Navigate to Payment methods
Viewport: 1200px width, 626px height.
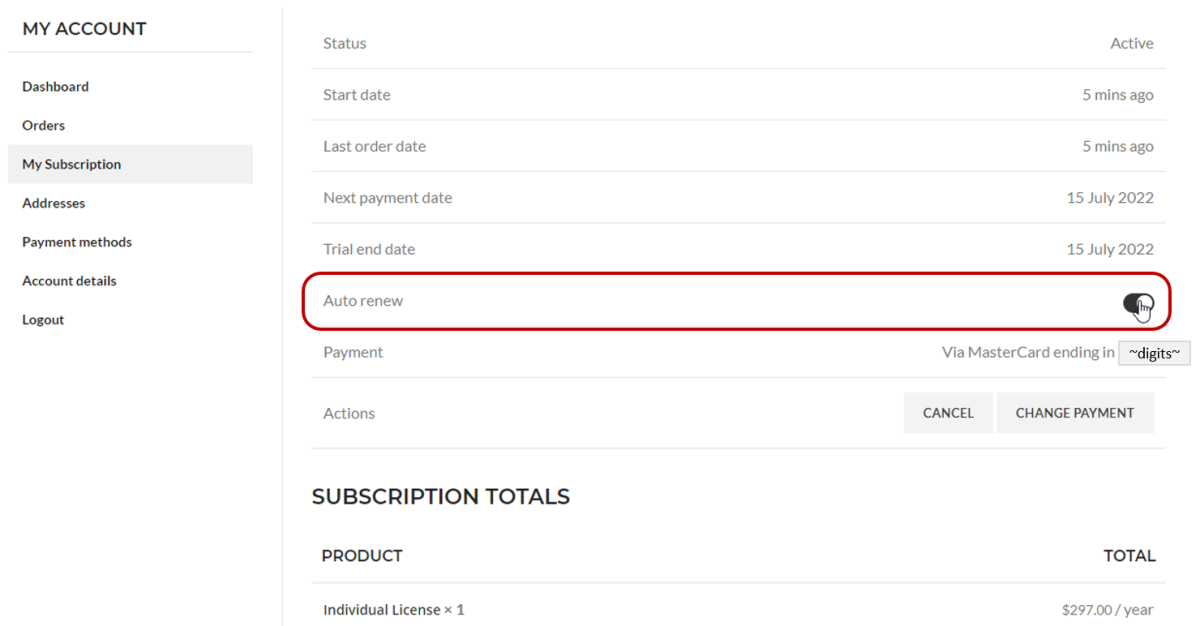tap(77, 241)
